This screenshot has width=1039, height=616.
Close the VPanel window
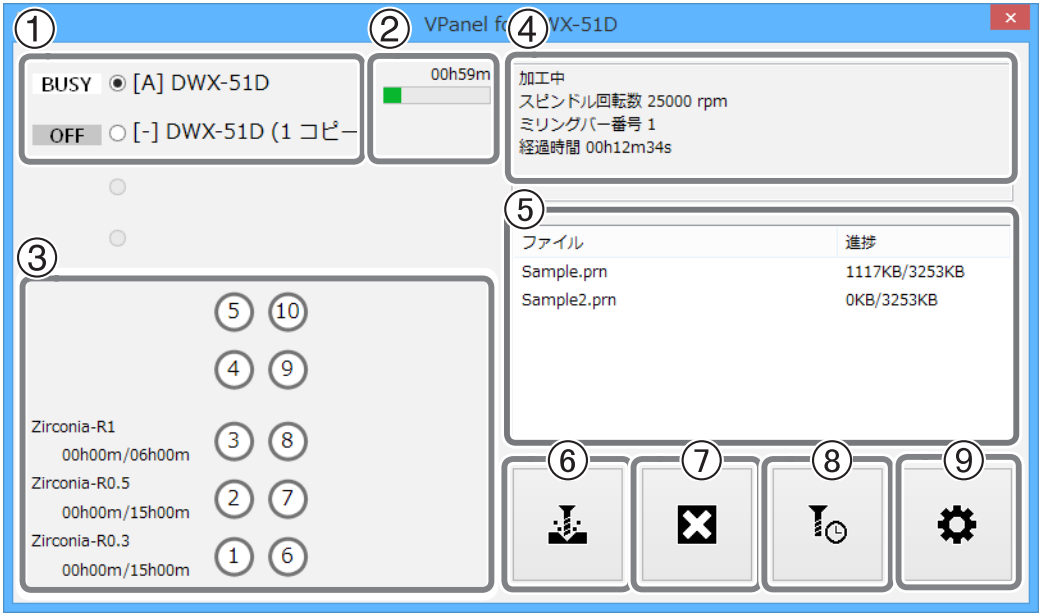[1010, 18]
